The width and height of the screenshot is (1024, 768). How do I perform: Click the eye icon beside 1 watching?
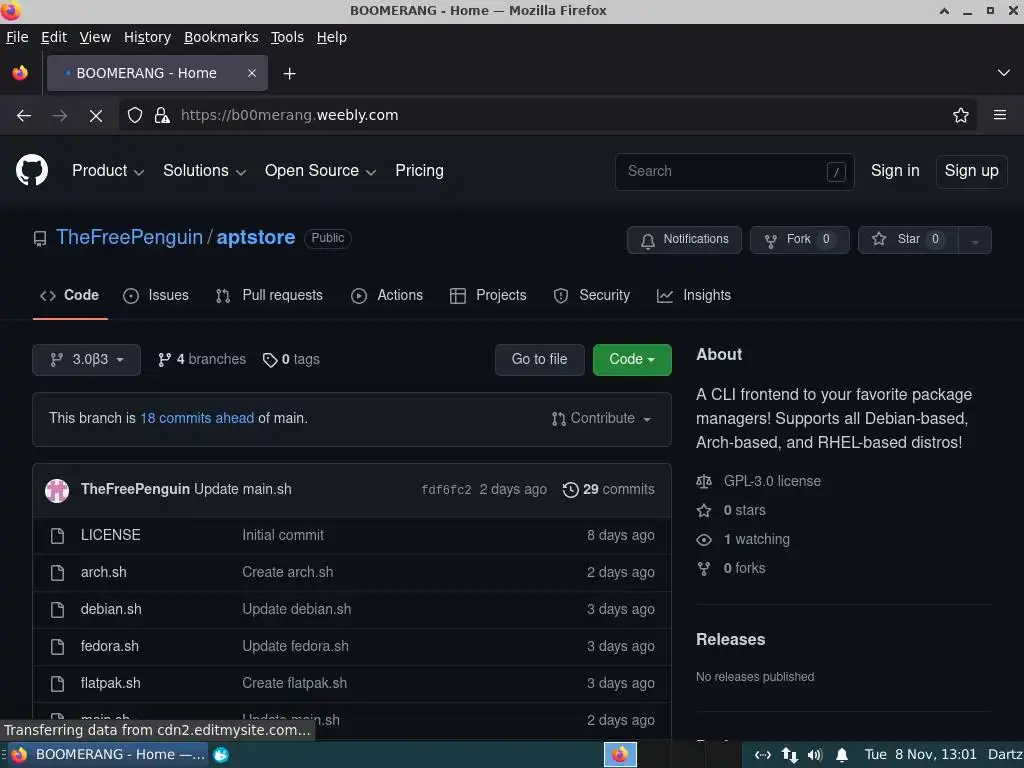pos(703,539)
